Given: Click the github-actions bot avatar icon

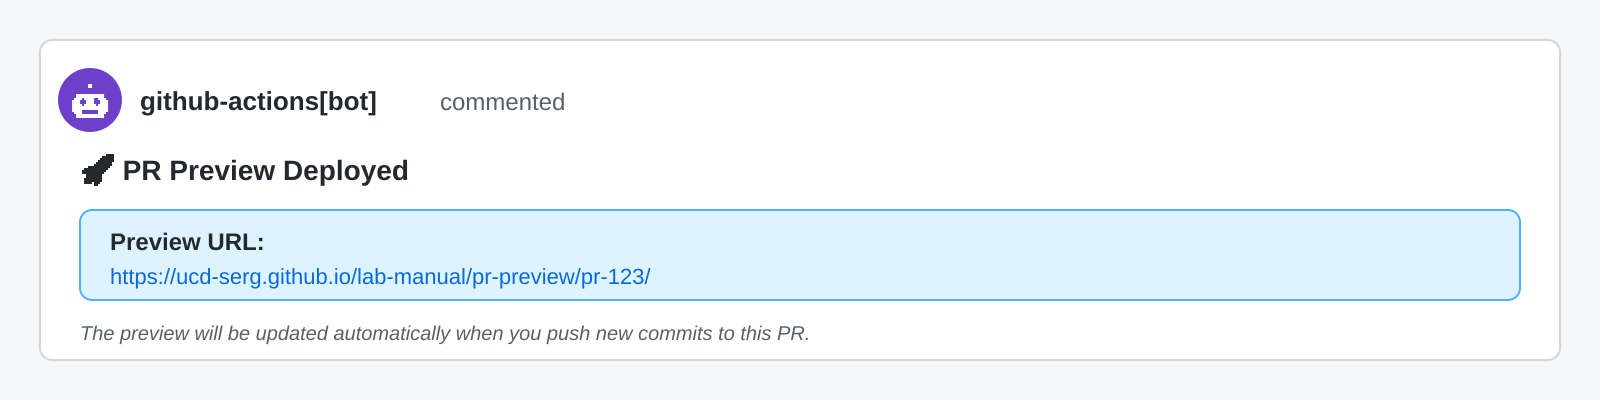Looking at the screenshot, I should [90, 100].
